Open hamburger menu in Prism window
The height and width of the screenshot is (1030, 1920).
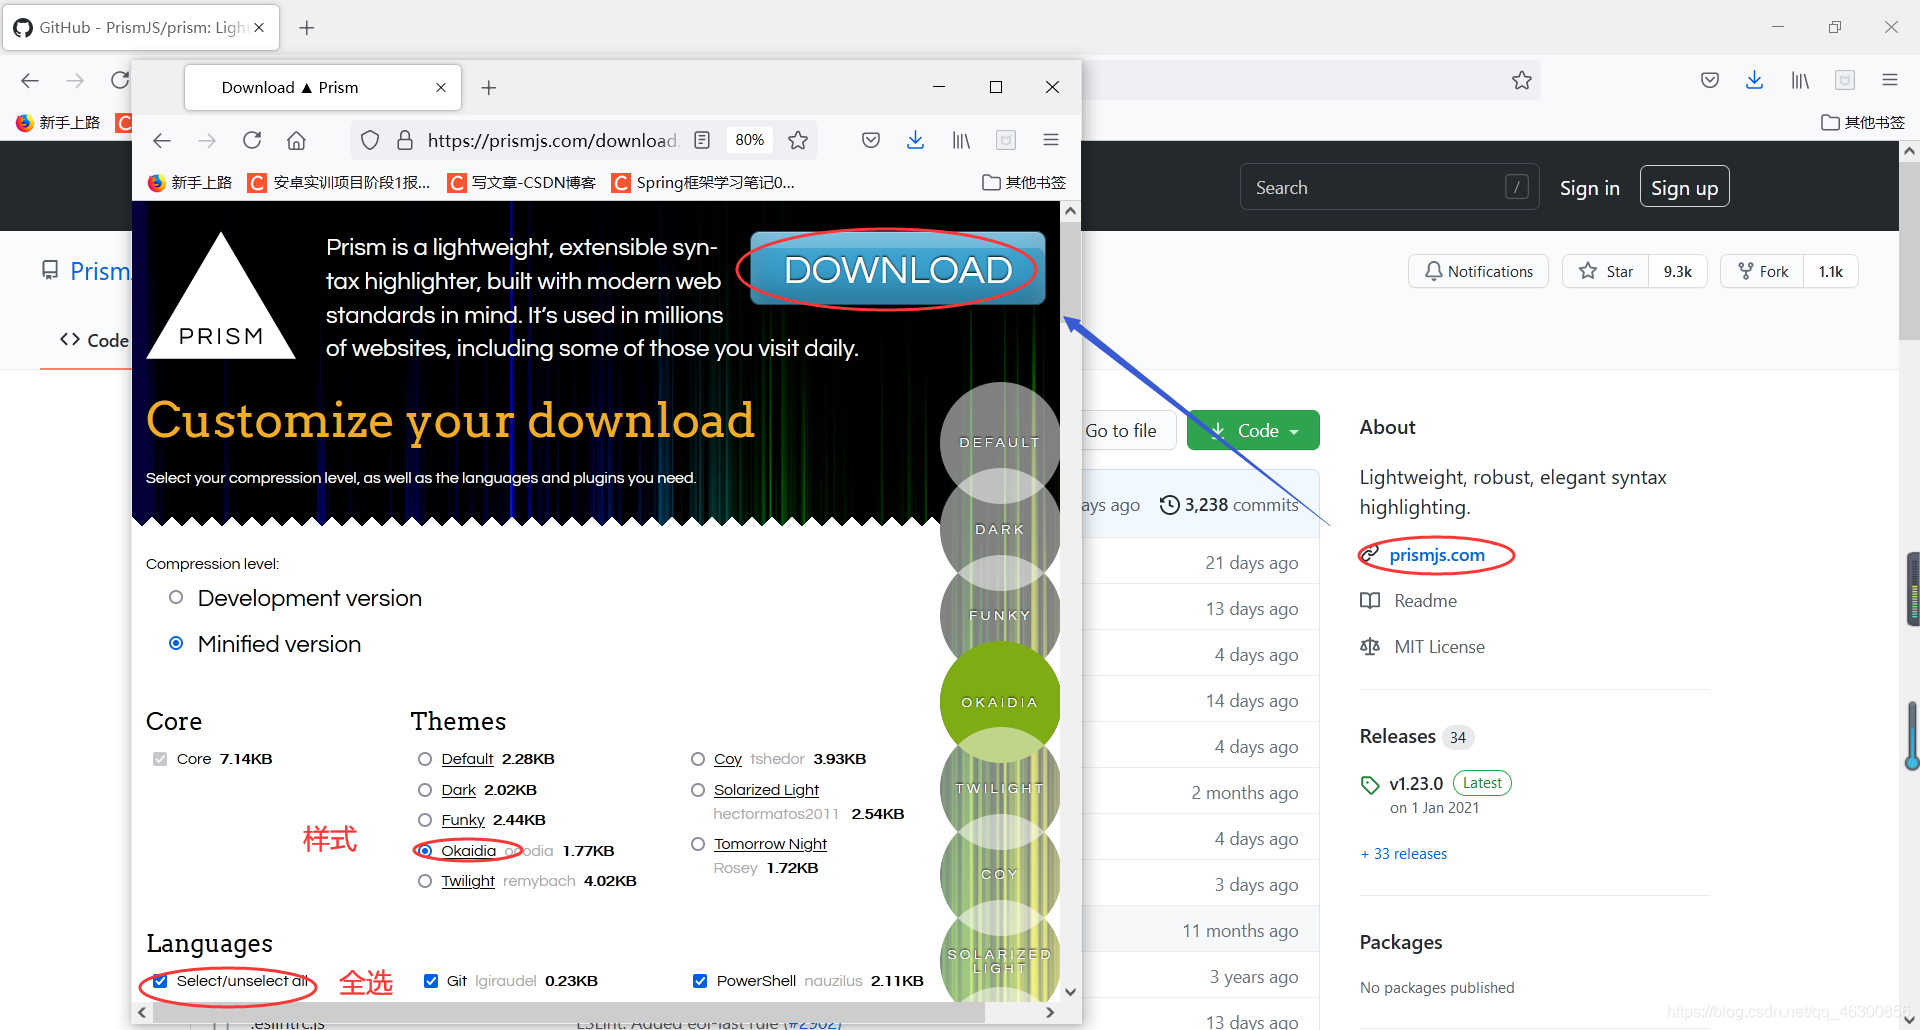point(1051,140)
